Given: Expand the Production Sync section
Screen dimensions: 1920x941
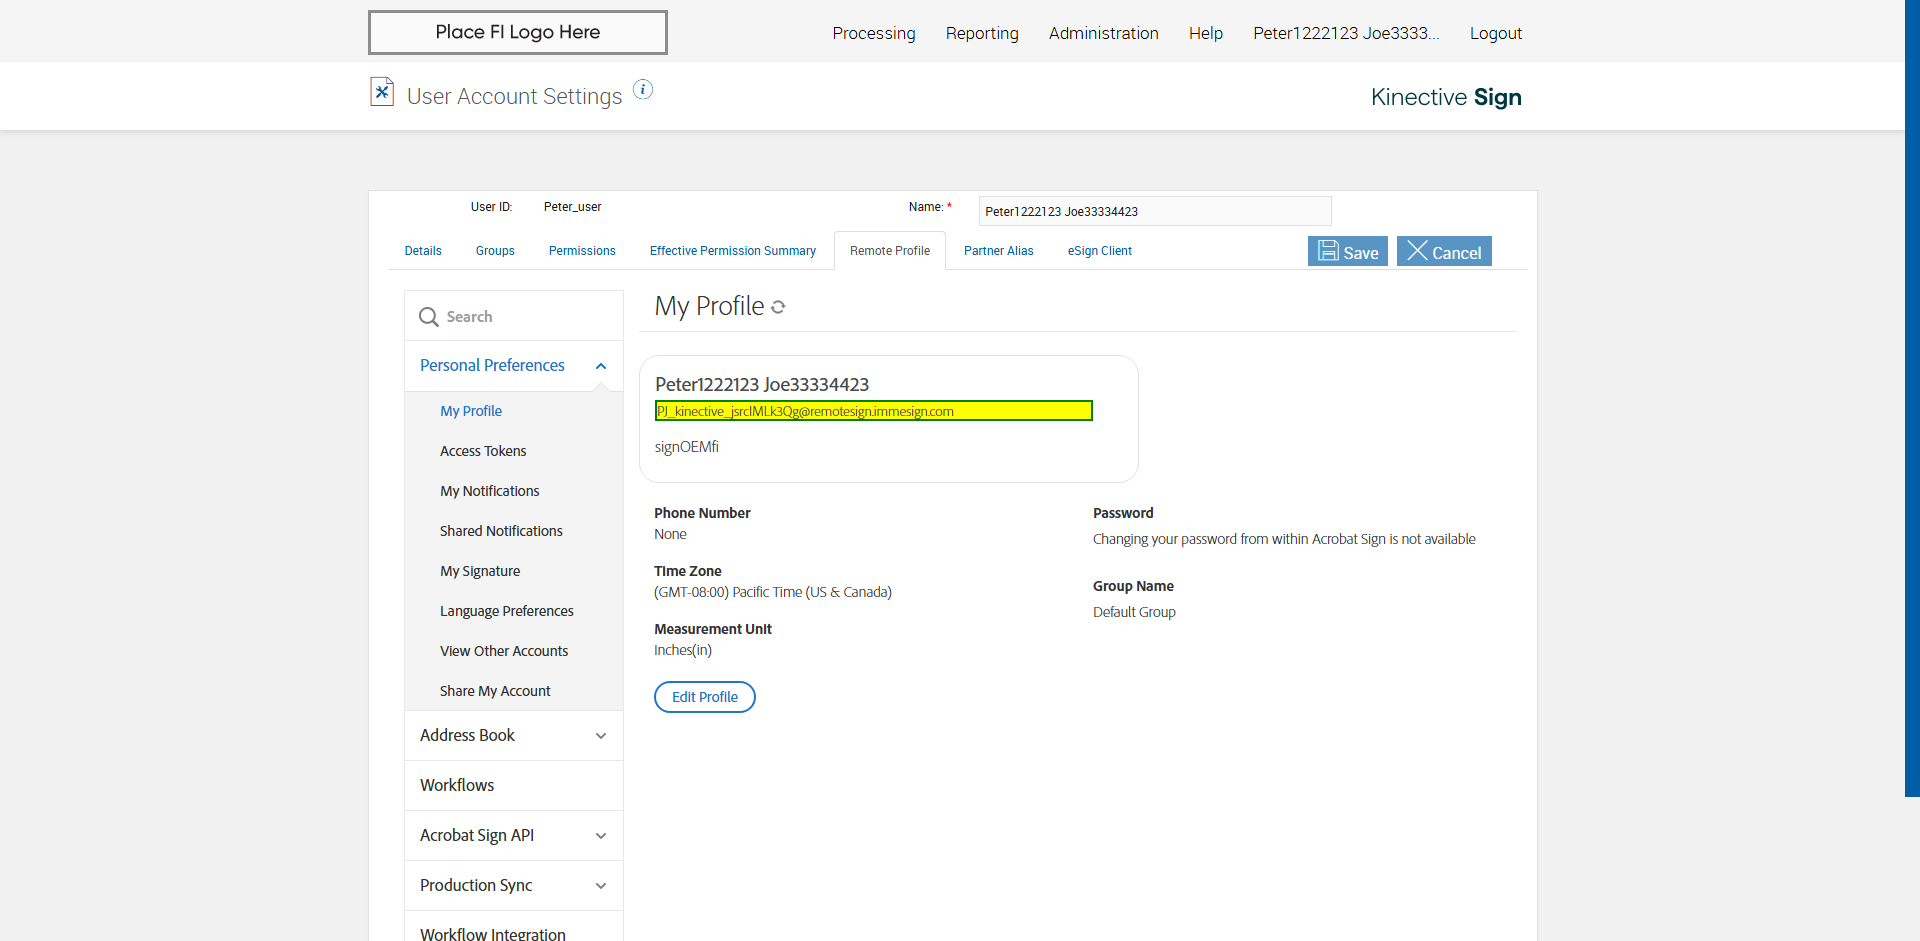Looking at the screenshot, I should (601, 886).
